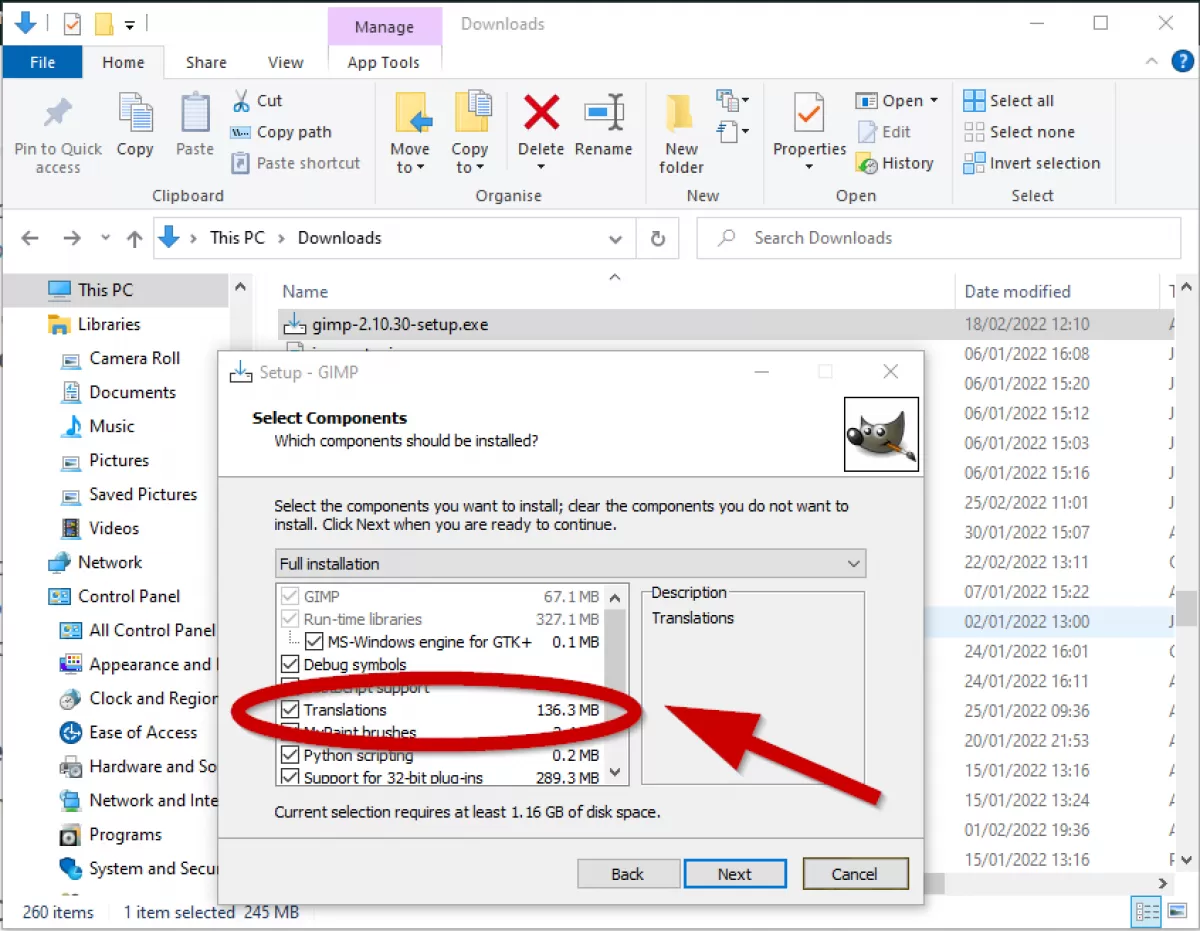Switch to the Home tab
1200x931 pixels.
tap(123, 62)
